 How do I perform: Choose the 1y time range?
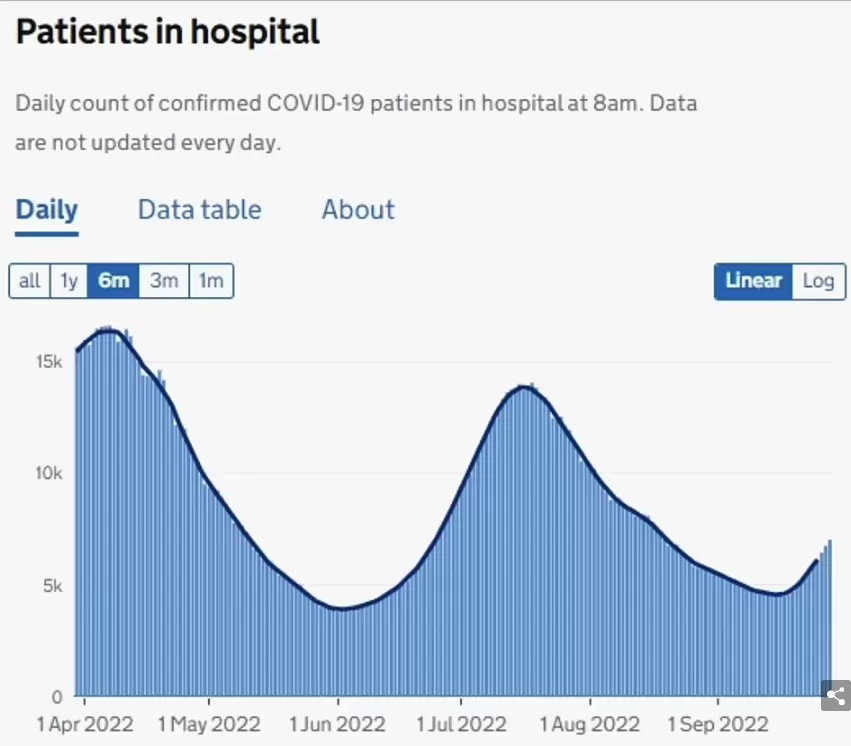tap(69, 281)
